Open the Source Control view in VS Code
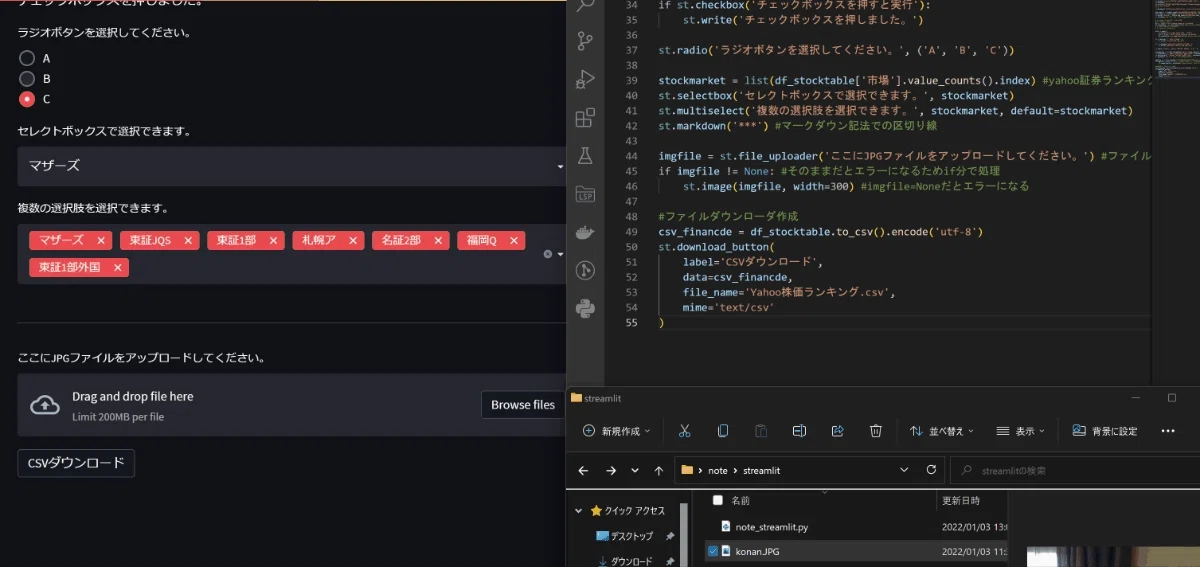Screen dimensions: 1200x567 (585, 41)
